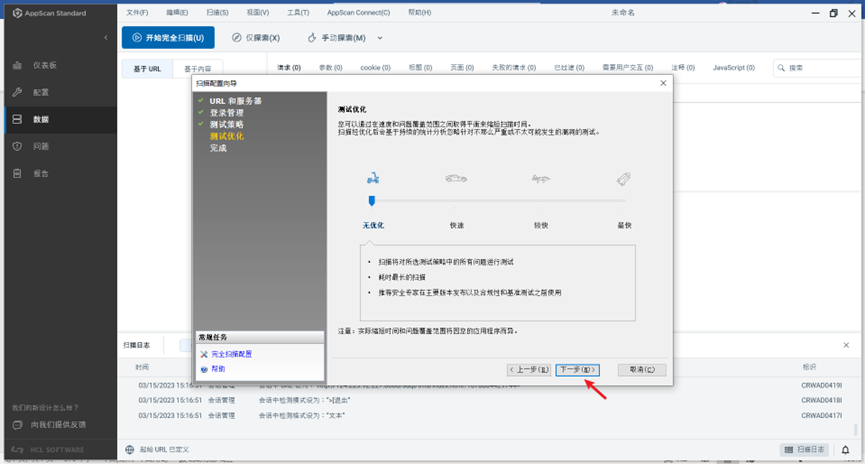
Task: Select the Parameters (0) tab
Action: (x=330, y=67)
